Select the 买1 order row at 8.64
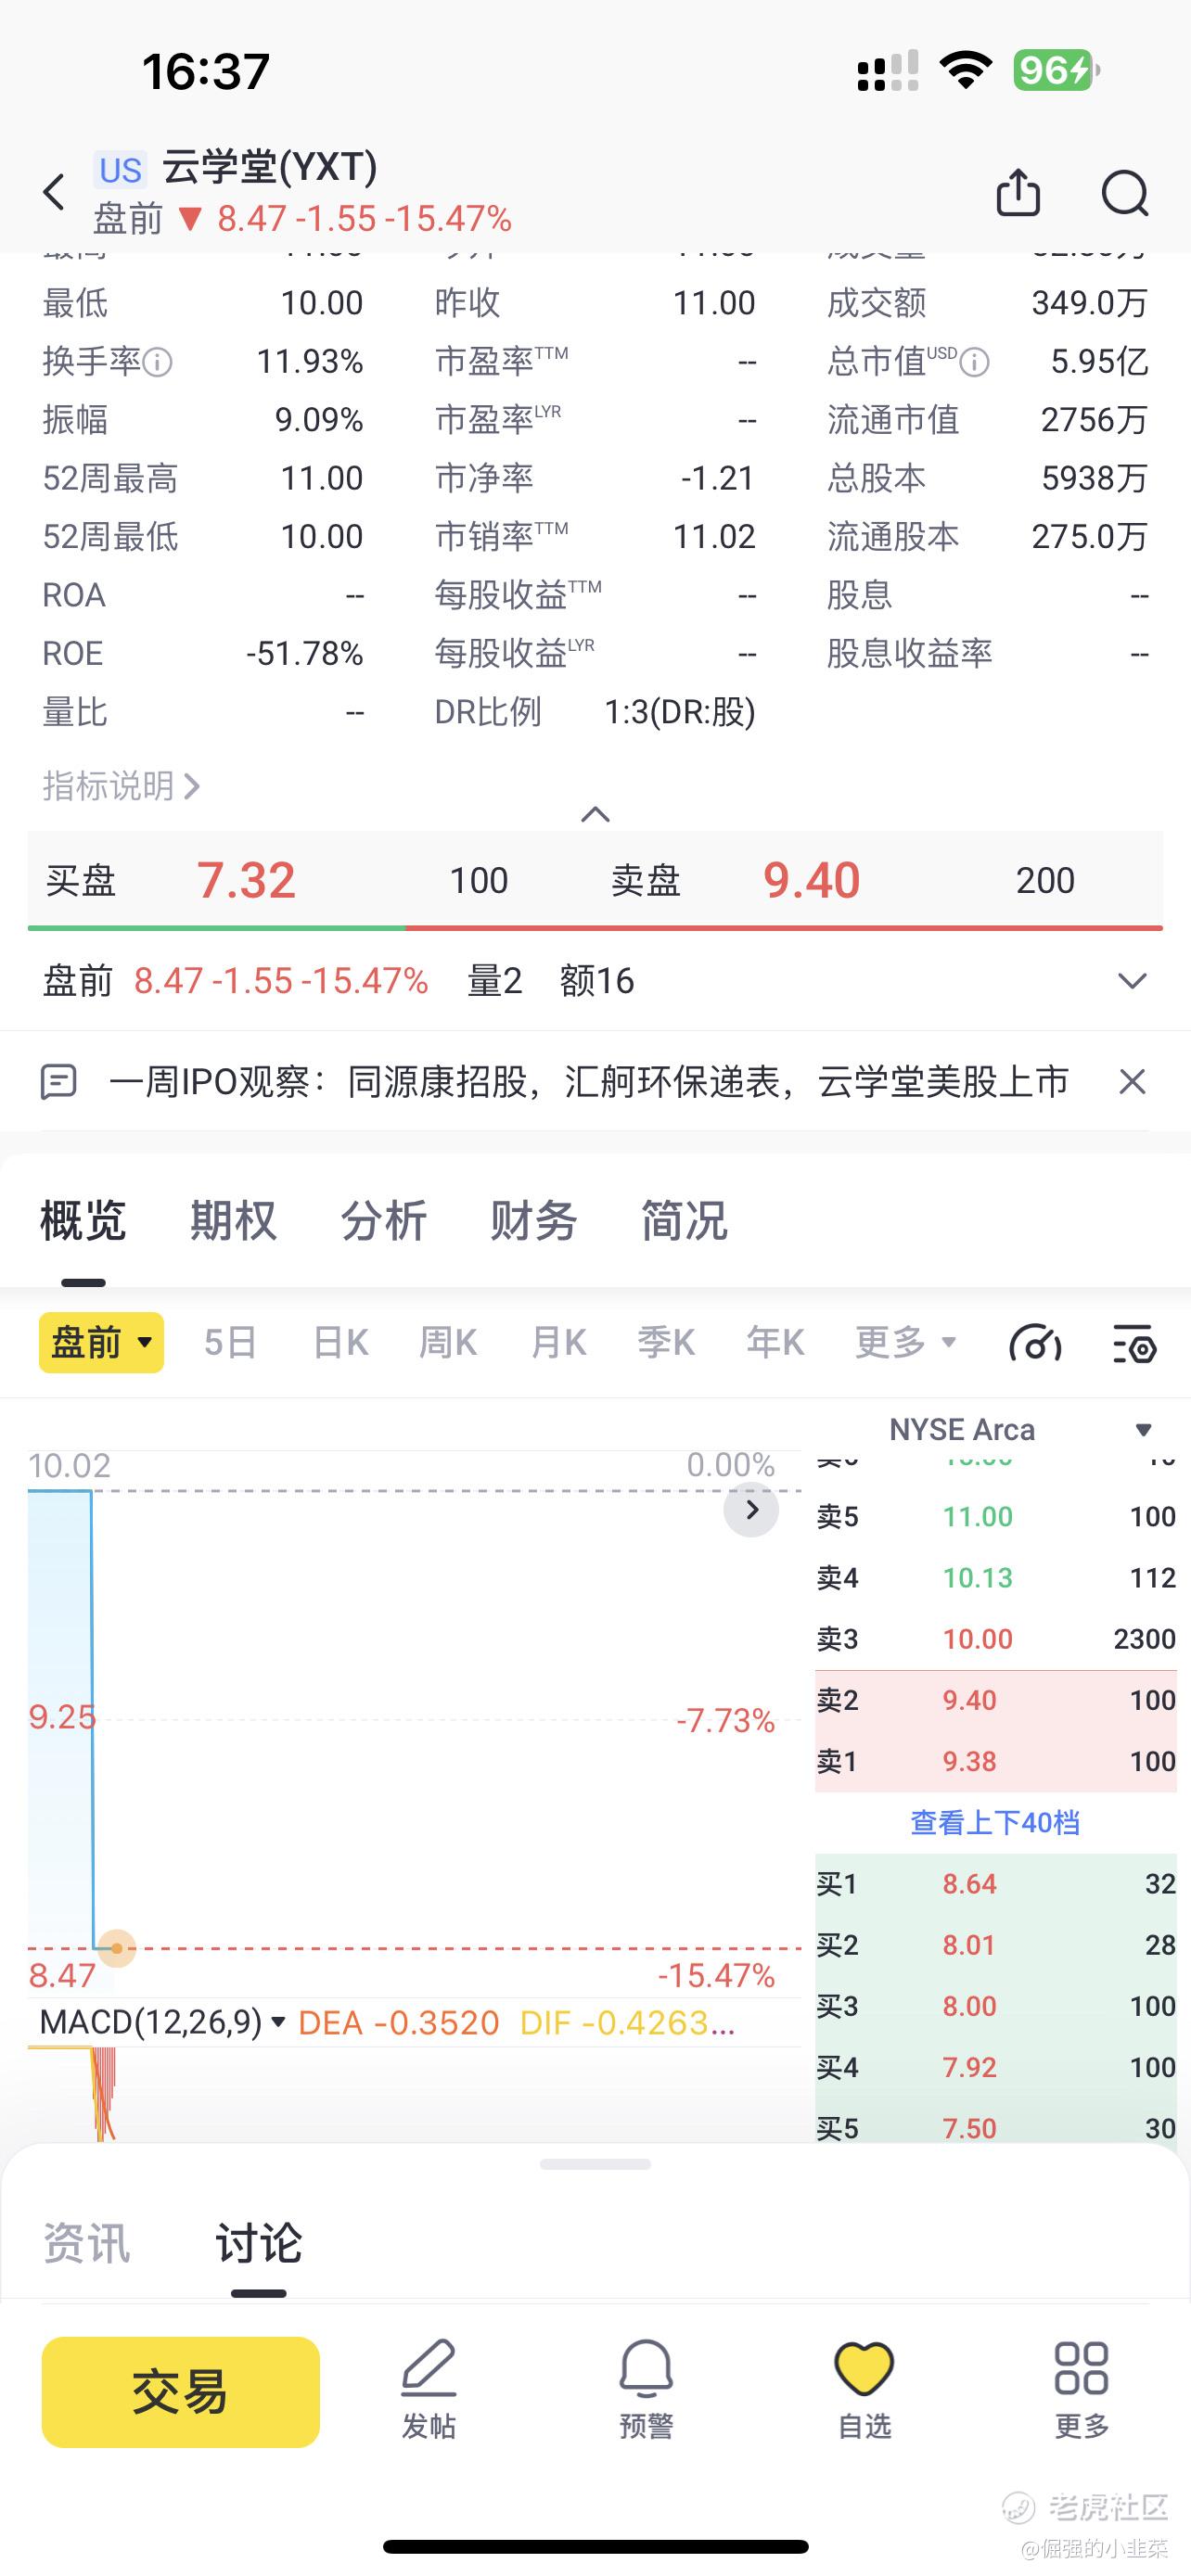Image resolution: width=1191 pixels, height=2576 pixels. [x=996, y=1884]
